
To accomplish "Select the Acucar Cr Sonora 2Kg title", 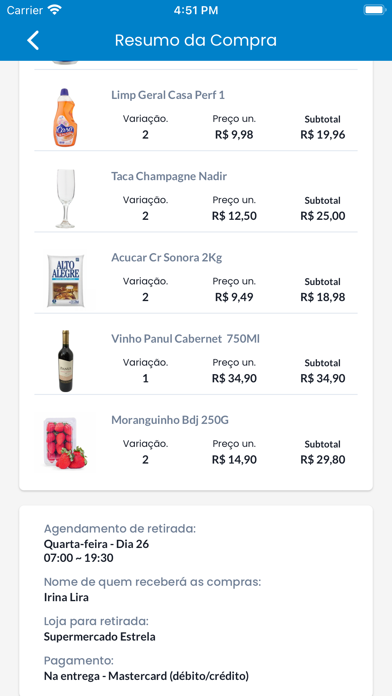I will pyautogui.click(x=166, y=257).
